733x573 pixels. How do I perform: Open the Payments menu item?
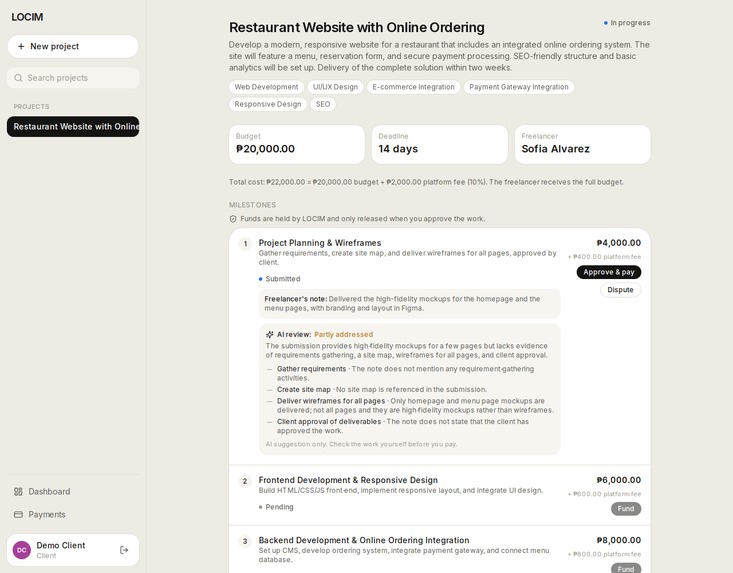tap(73, 515)
